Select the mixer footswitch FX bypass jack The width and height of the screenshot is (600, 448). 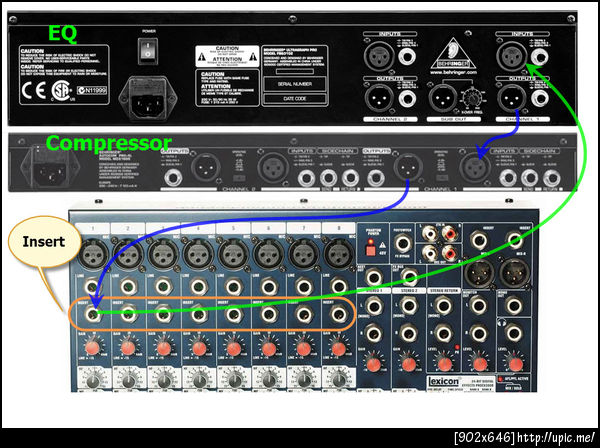[403, 244]
